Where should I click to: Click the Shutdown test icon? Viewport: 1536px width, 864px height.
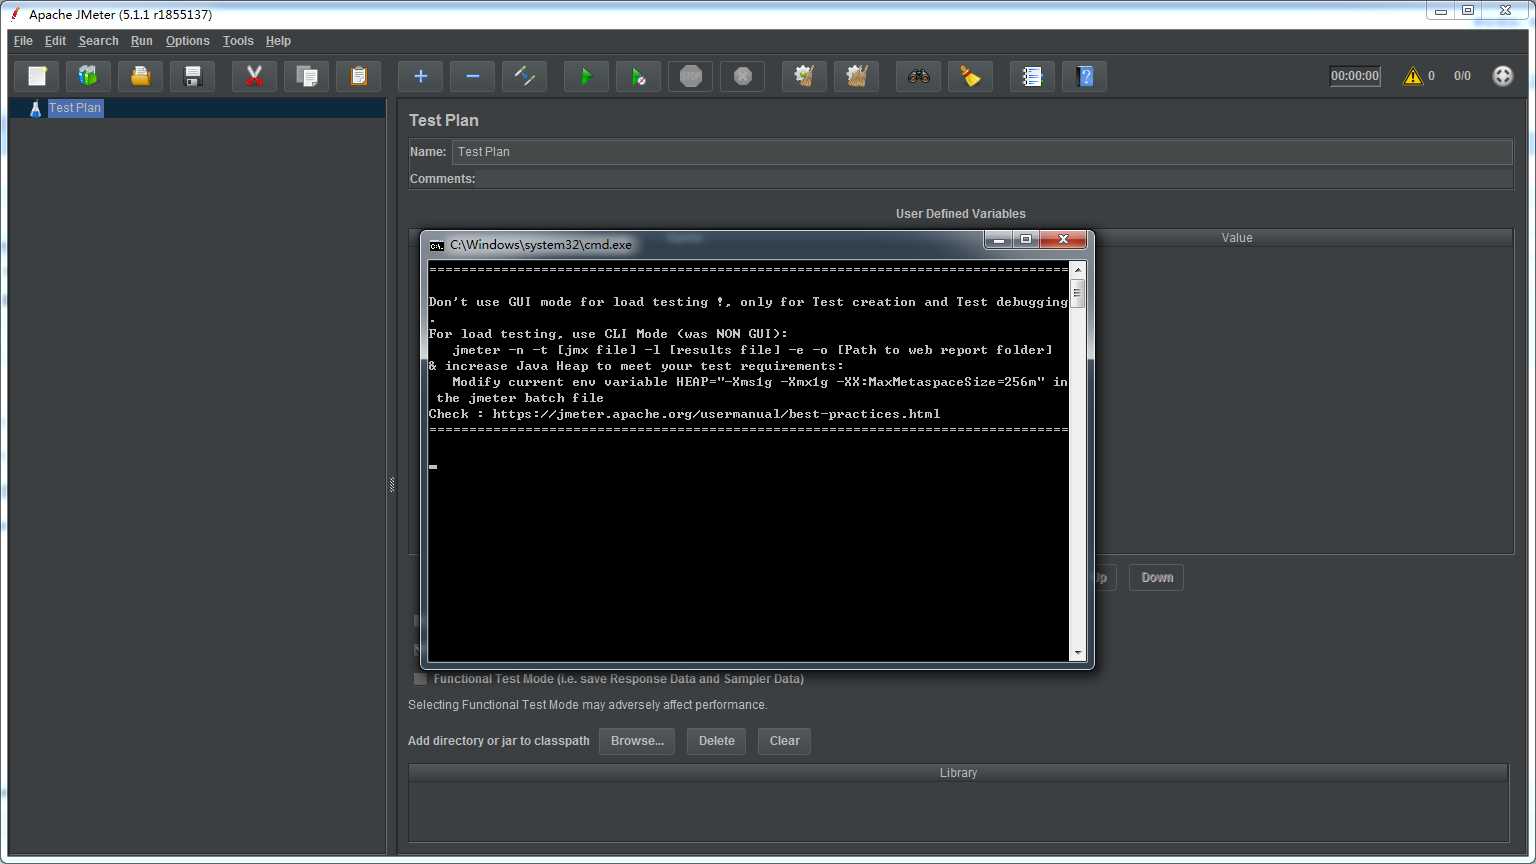coord(743,76)
